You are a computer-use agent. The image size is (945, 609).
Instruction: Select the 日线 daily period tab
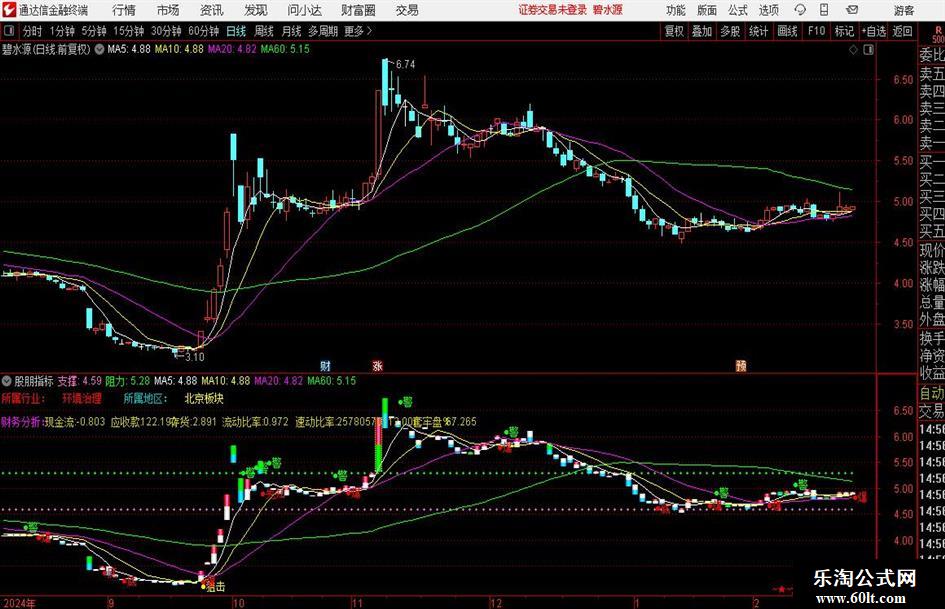tap(236, 31)
